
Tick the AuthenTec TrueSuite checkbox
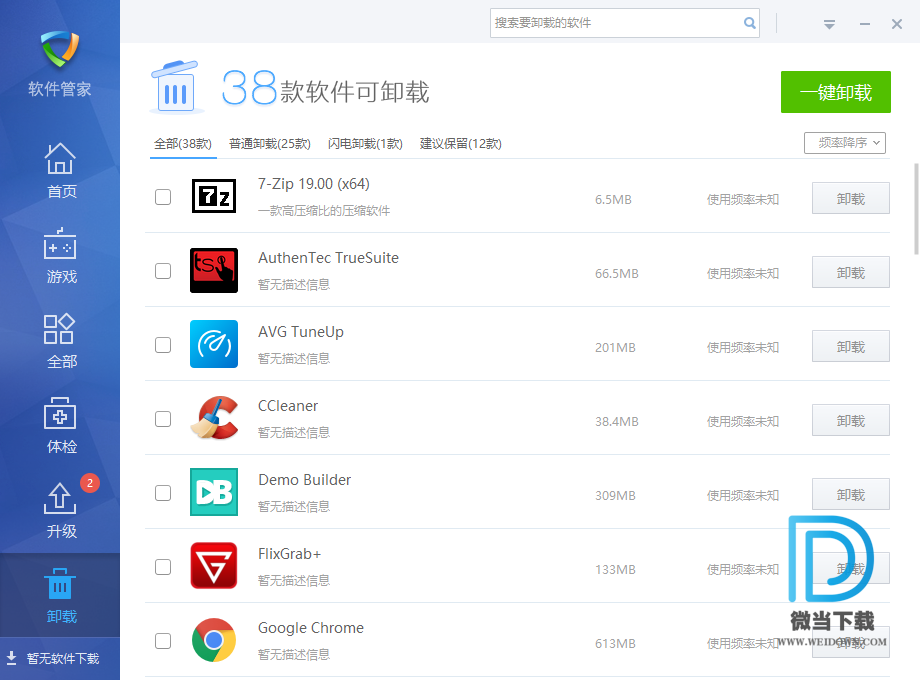pos(163,271)
